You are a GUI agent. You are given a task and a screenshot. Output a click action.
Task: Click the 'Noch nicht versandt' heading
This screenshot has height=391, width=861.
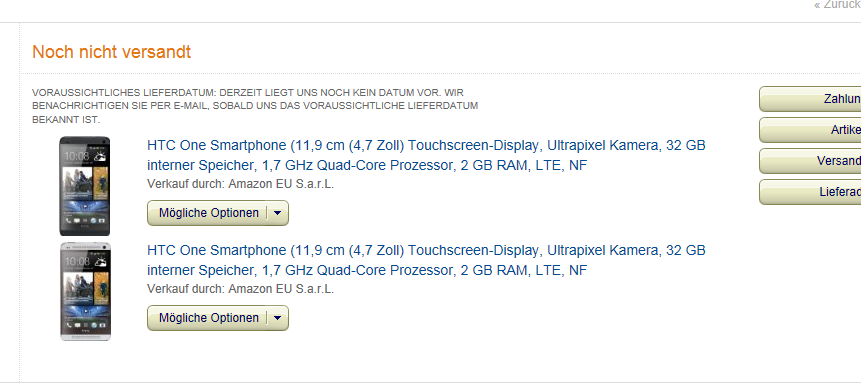click(x=111, y=52)
